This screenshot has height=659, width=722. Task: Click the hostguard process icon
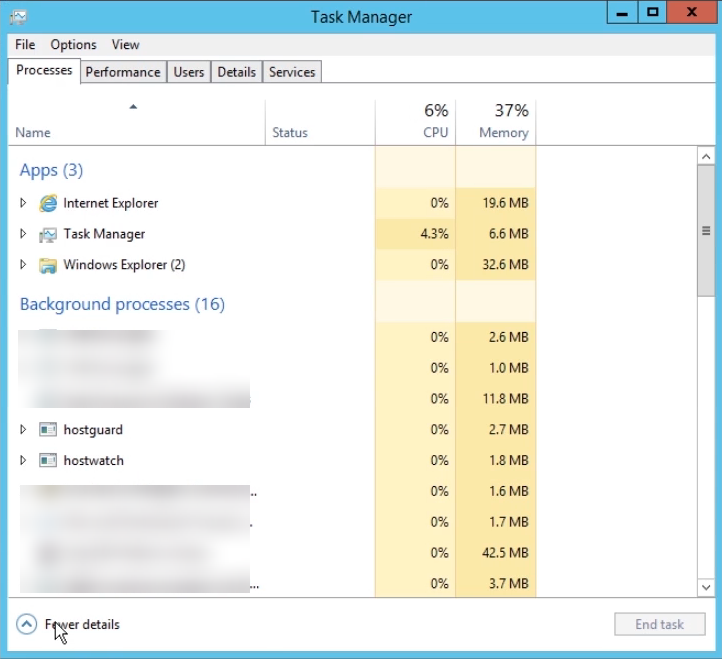point(48,430)
